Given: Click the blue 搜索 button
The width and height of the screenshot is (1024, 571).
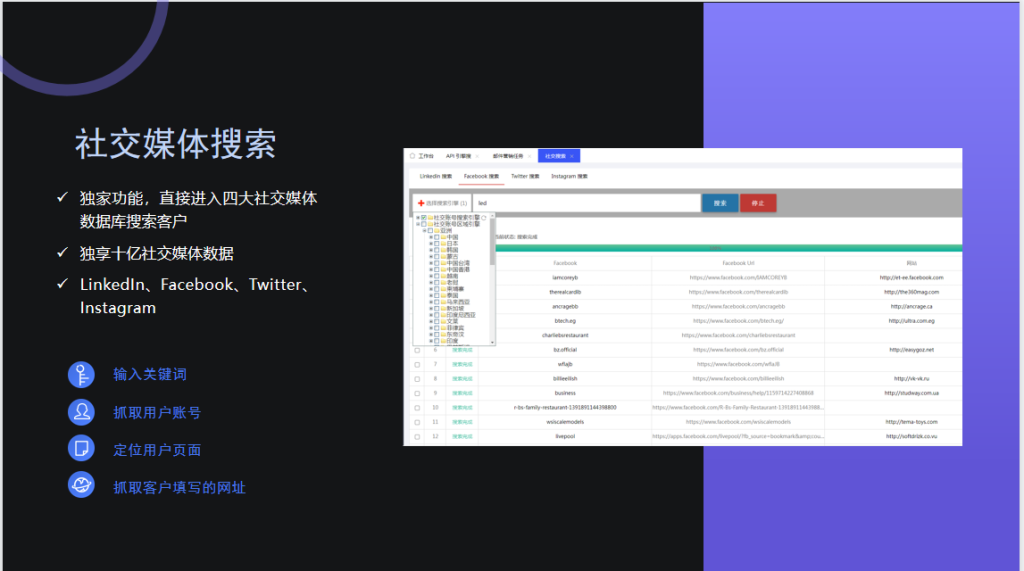Looking at the screenshot, I should (x=719, y=203).
